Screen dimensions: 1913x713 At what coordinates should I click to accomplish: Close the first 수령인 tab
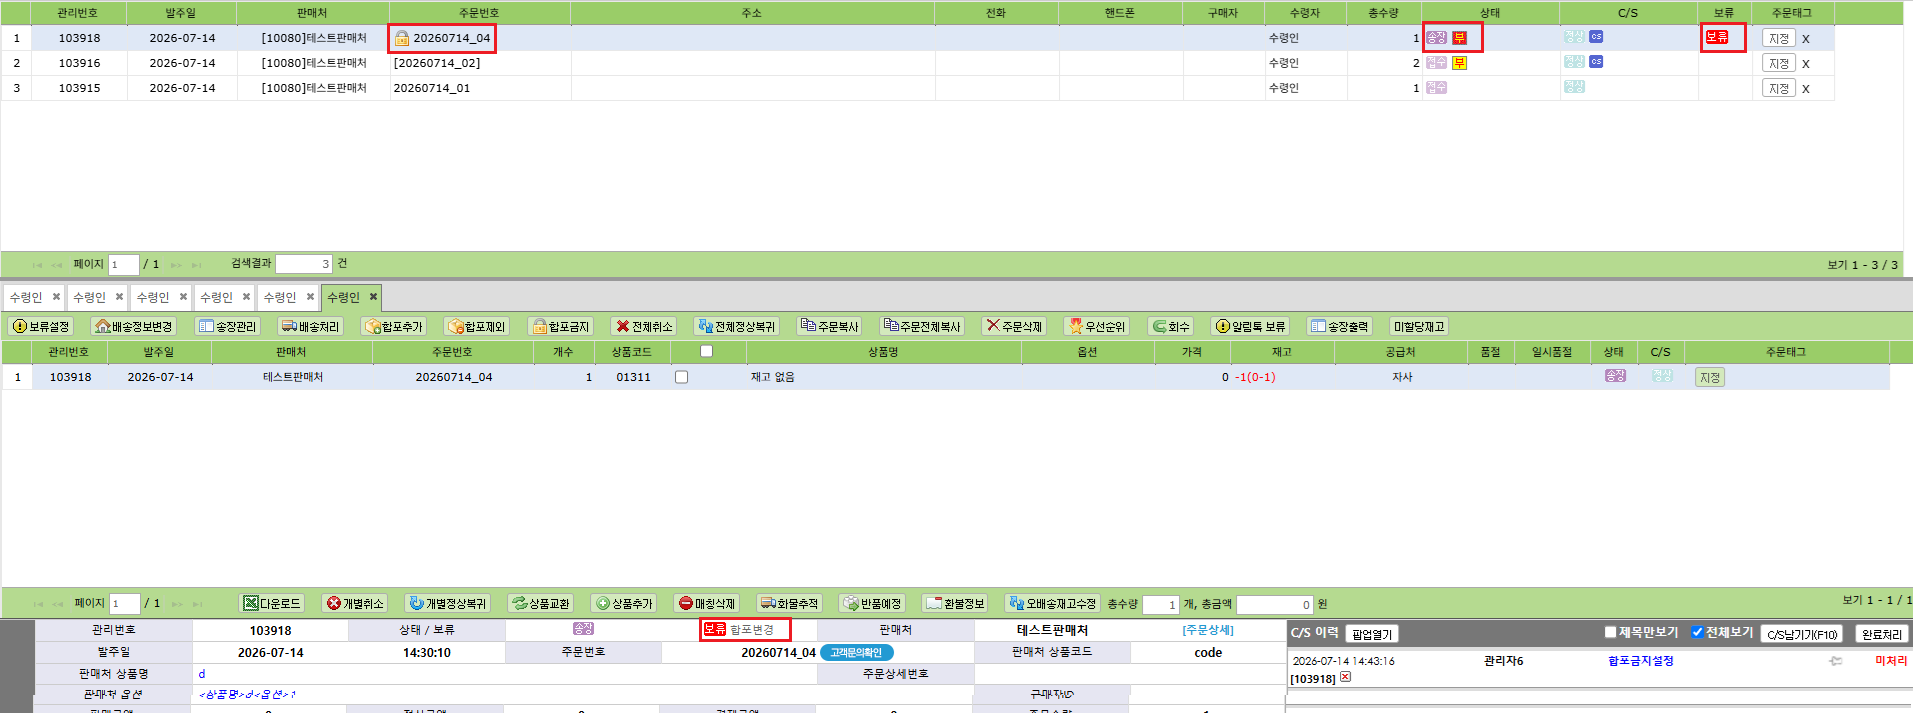click(56, 296)
